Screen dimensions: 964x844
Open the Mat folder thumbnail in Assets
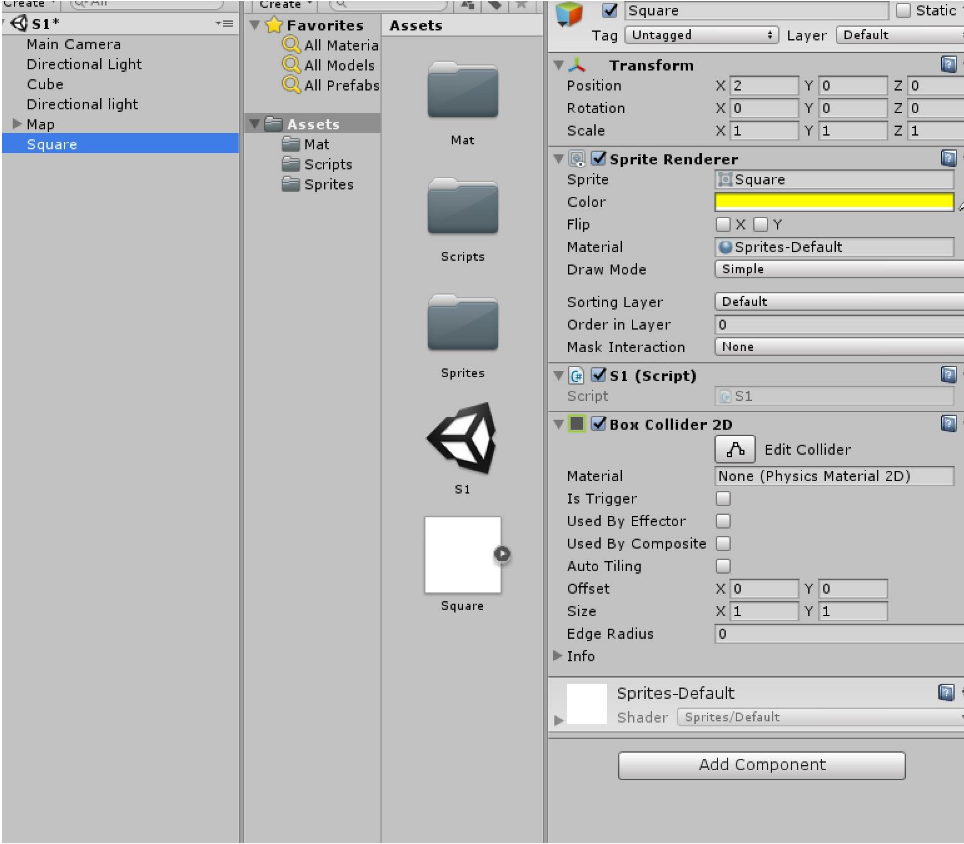(463, 90)
